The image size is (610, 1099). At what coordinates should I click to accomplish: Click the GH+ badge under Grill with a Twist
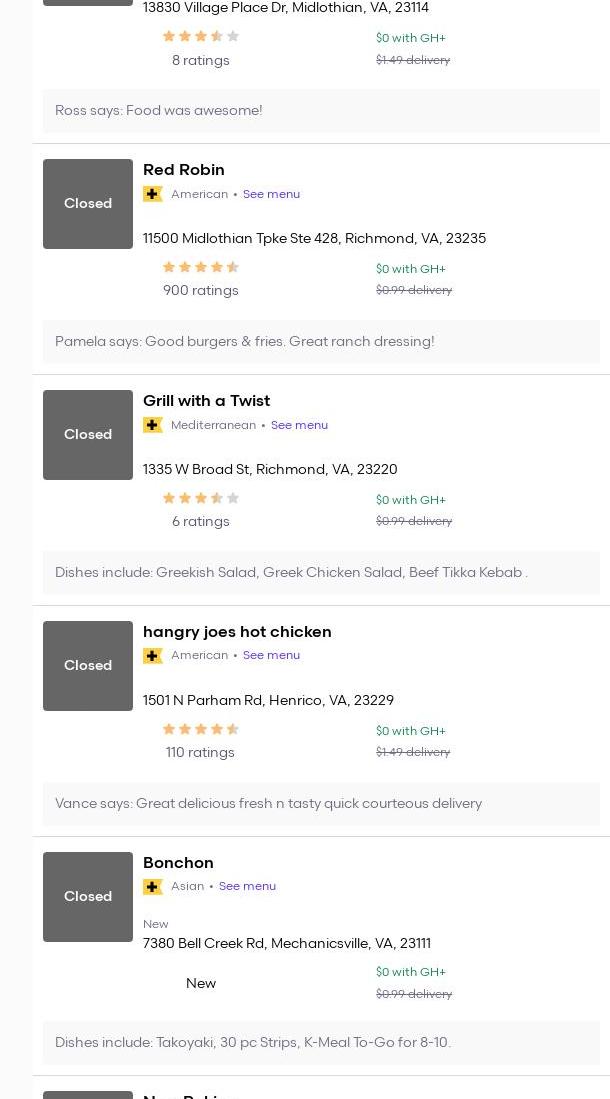(153, 425)
